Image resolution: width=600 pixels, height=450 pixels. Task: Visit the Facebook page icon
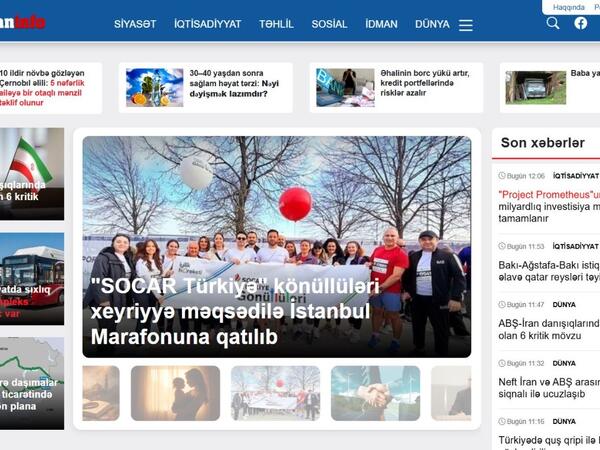(x=580, y=23)
